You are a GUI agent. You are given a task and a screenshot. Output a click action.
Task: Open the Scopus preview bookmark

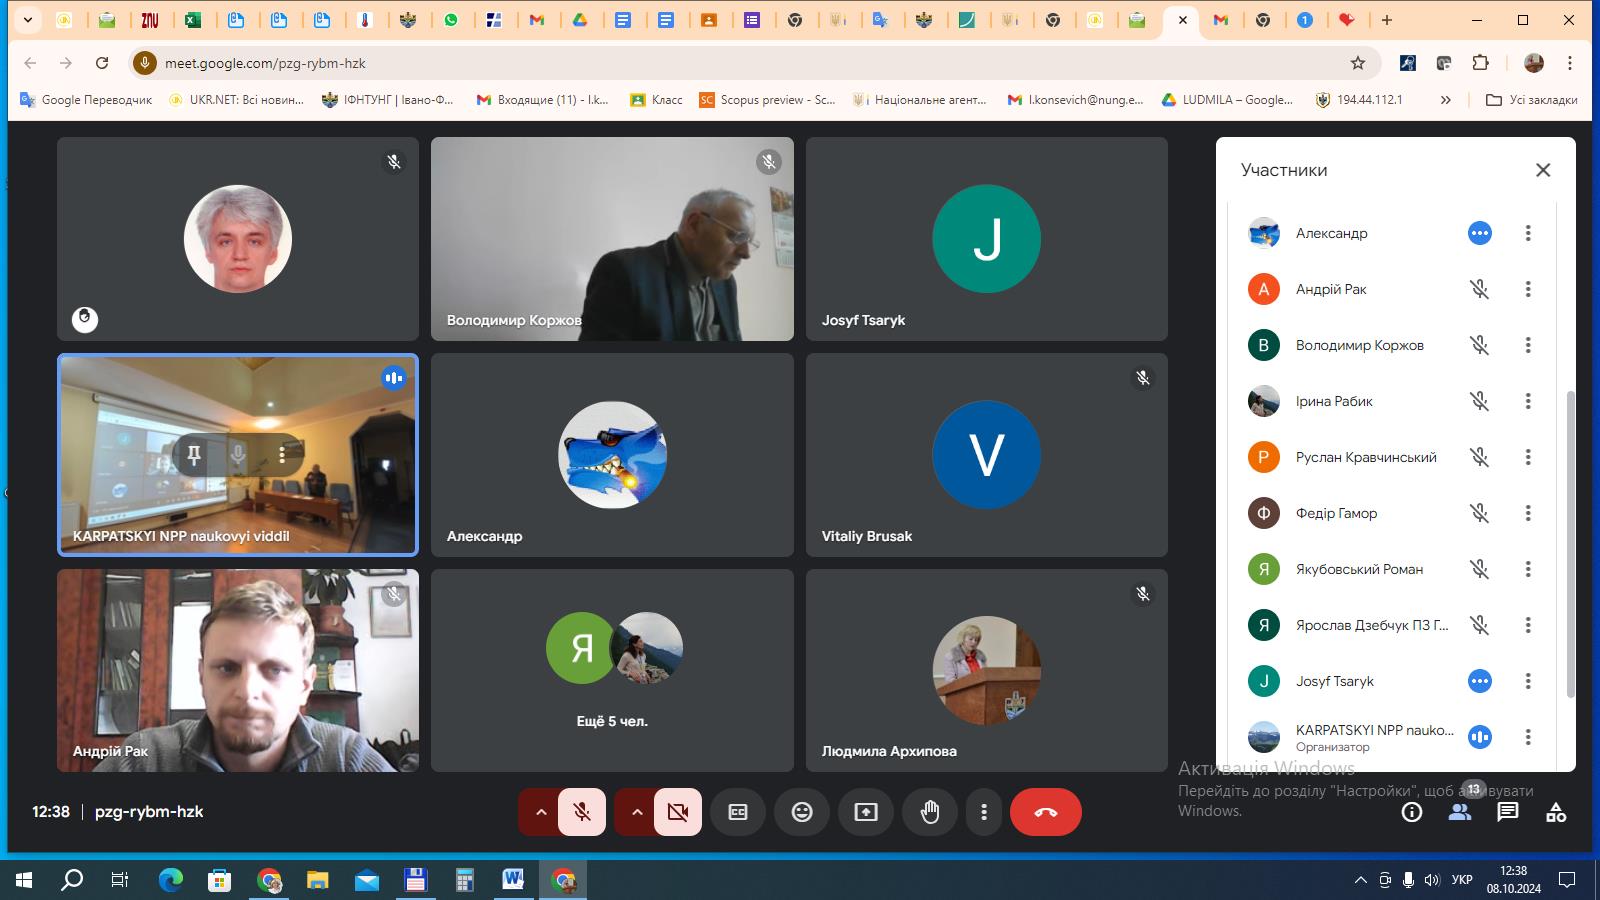767,100
